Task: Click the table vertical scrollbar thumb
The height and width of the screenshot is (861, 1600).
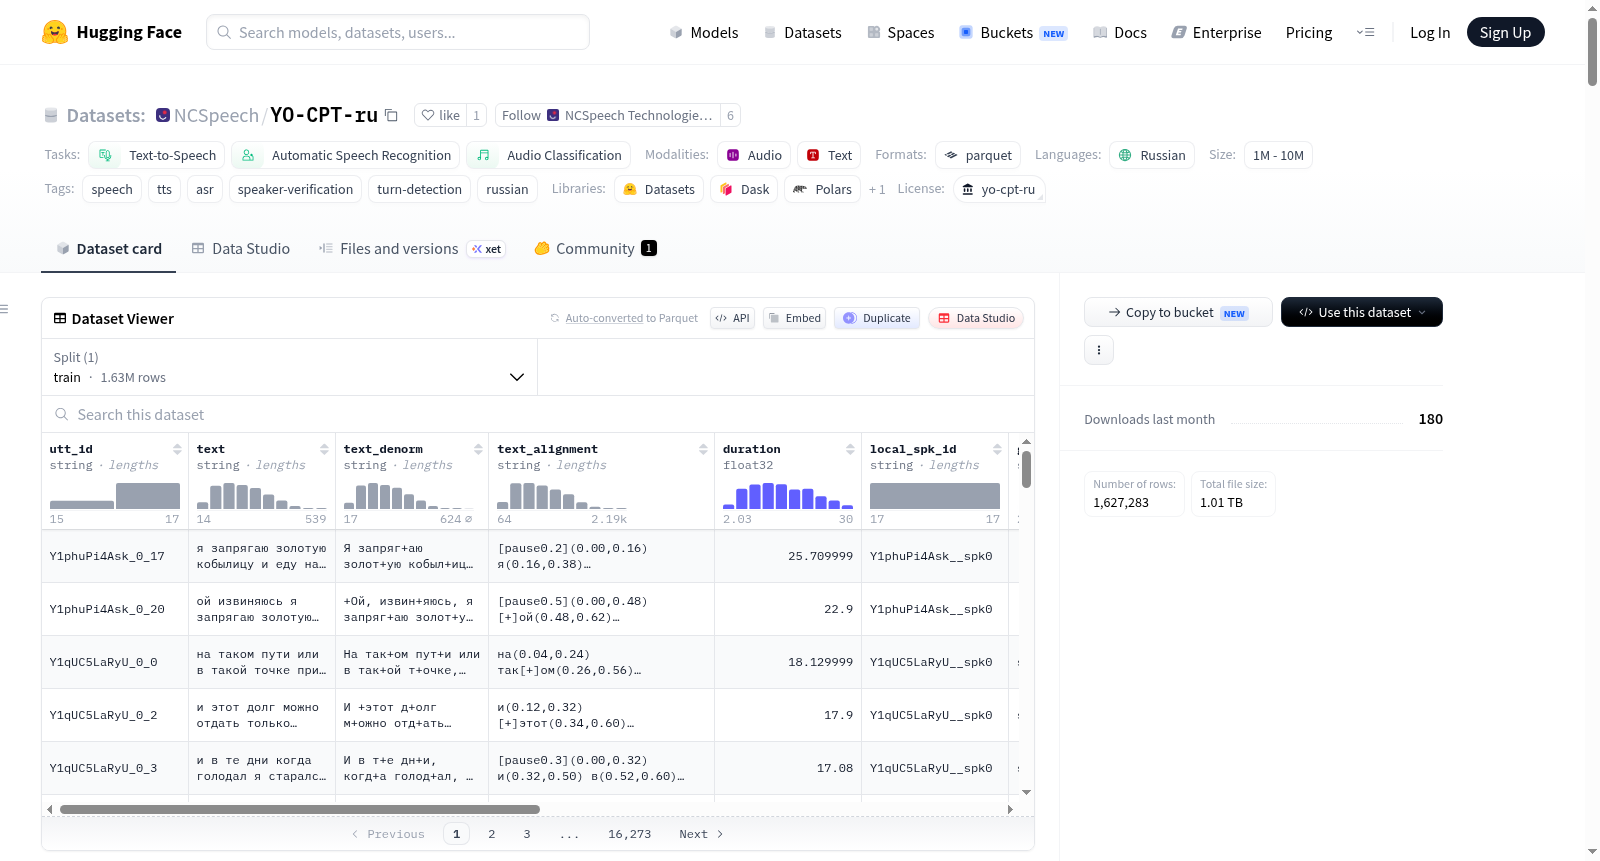Action: pyautogui.click(x=1026, y=469)
